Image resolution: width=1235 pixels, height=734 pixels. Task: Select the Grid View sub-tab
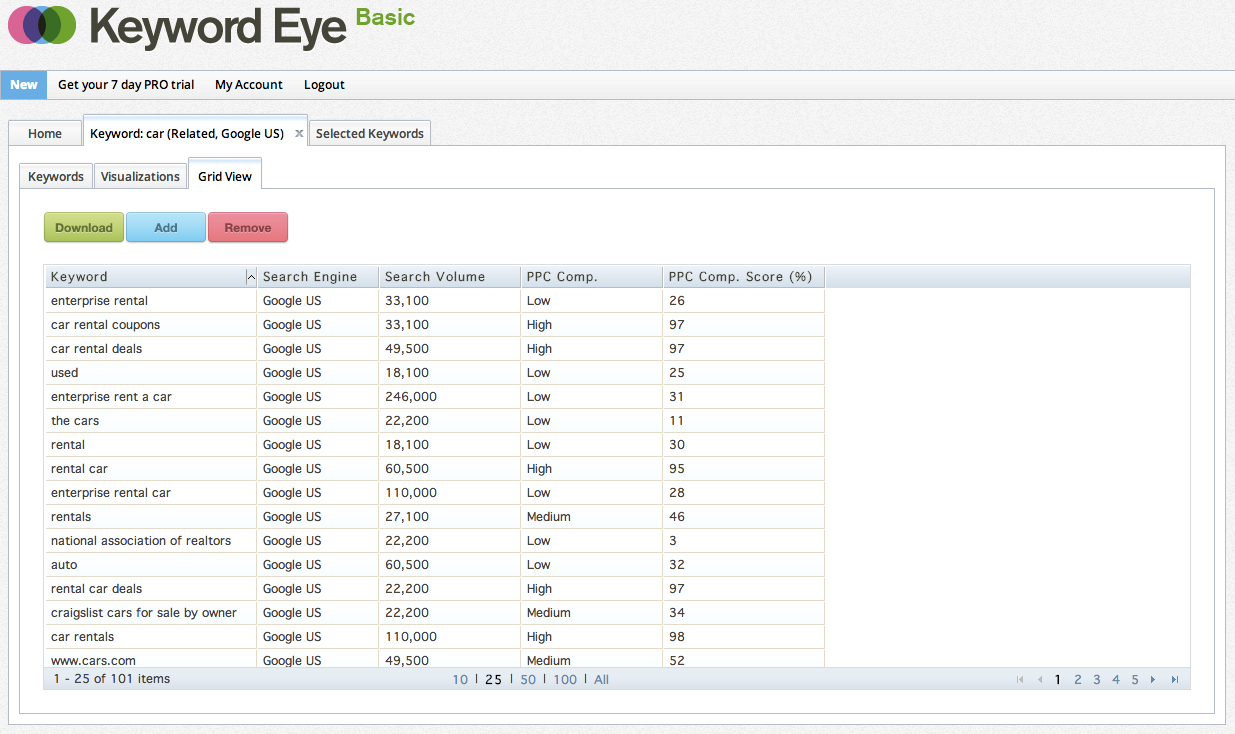click(x=225, y=176)
